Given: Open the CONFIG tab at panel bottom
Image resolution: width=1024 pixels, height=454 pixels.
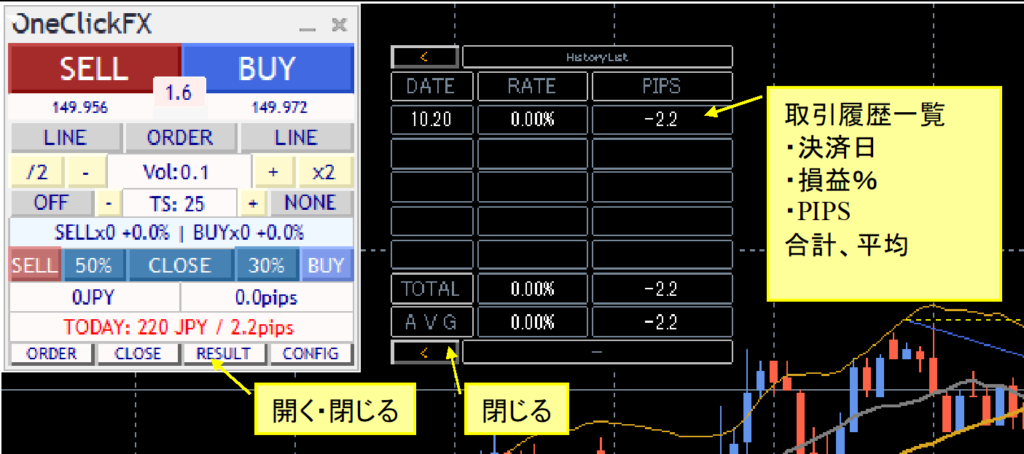Looking at the screenshot, I should (x=310, y=353).
